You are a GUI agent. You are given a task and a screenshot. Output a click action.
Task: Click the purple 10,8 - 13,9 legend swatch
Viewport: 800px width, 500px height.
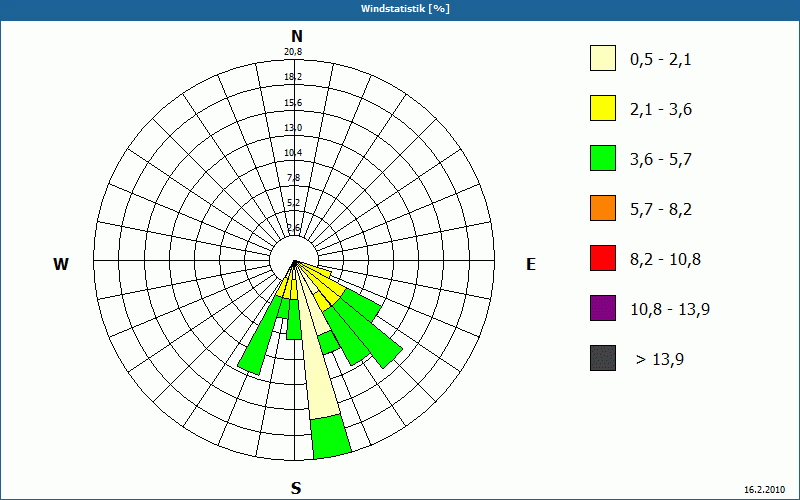[x=603, y=308]
